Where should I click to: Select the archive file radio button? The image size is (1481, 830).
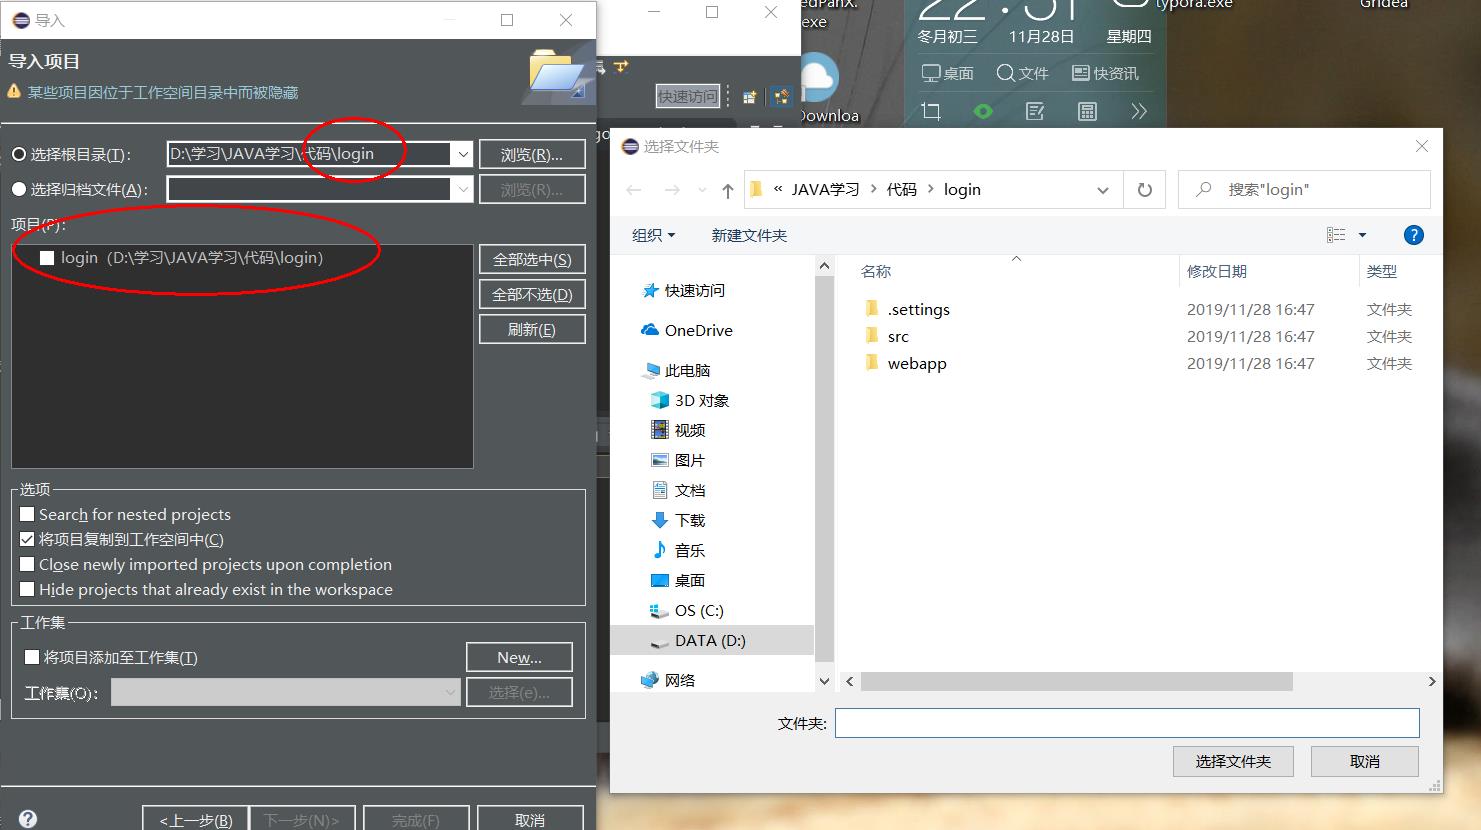click(18, 189)
